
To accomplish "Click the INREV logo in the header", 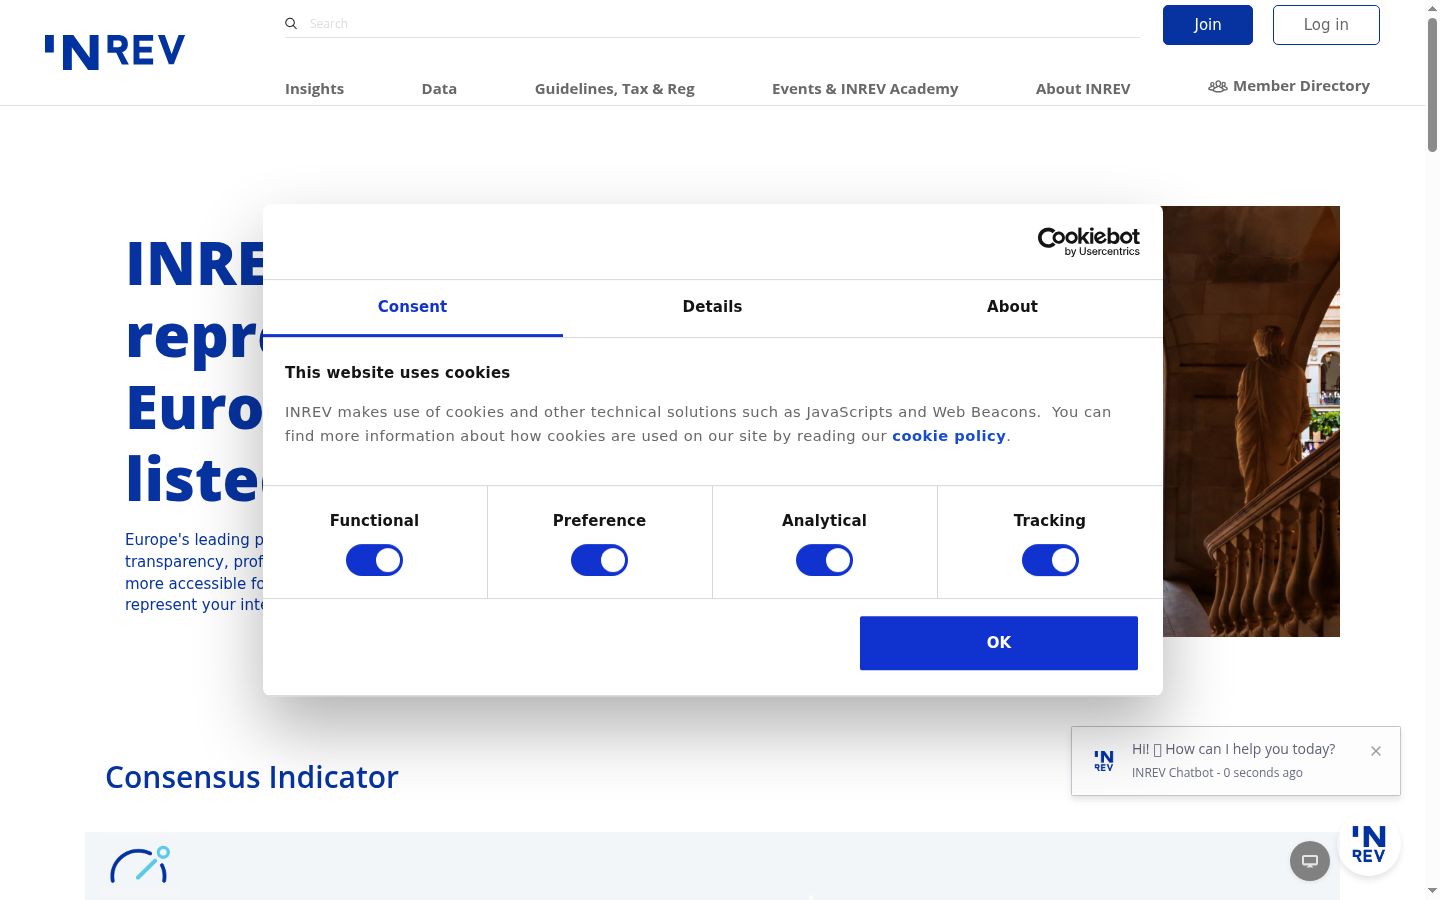I will pos(115,52).
